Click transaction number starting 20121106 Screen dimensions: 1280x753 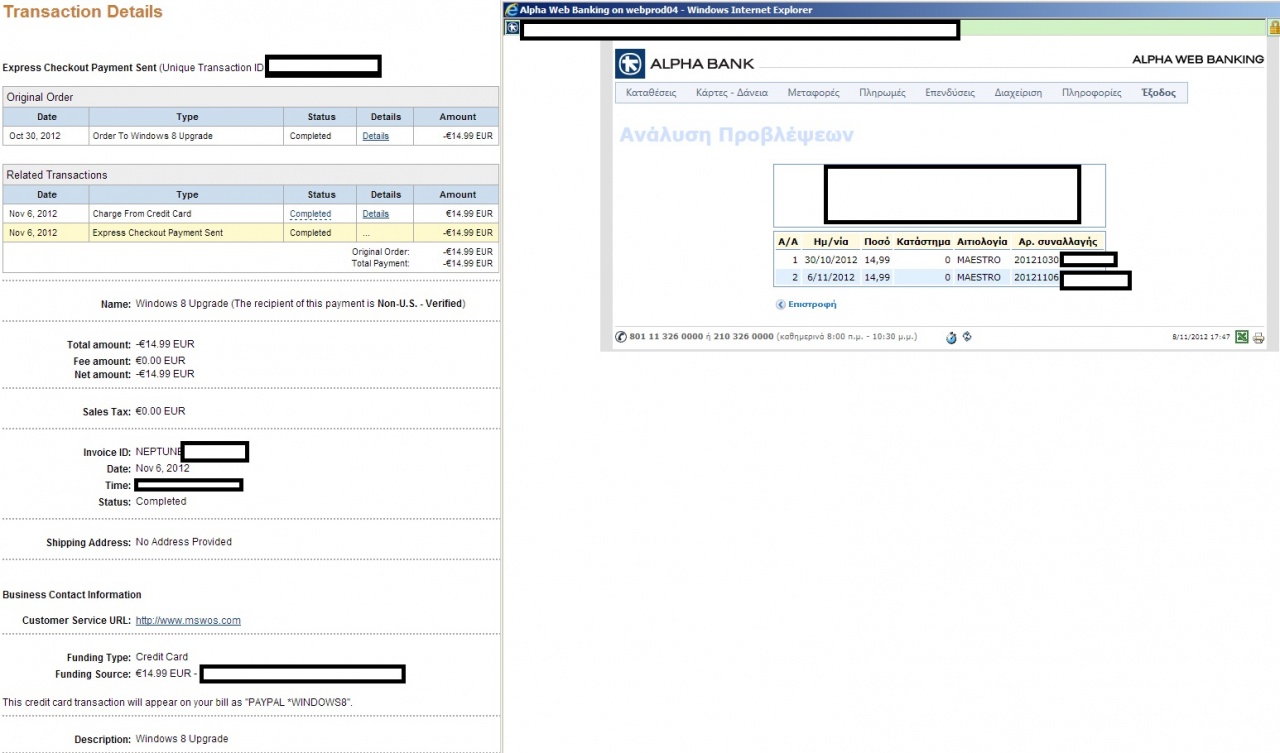[1037, 277]
